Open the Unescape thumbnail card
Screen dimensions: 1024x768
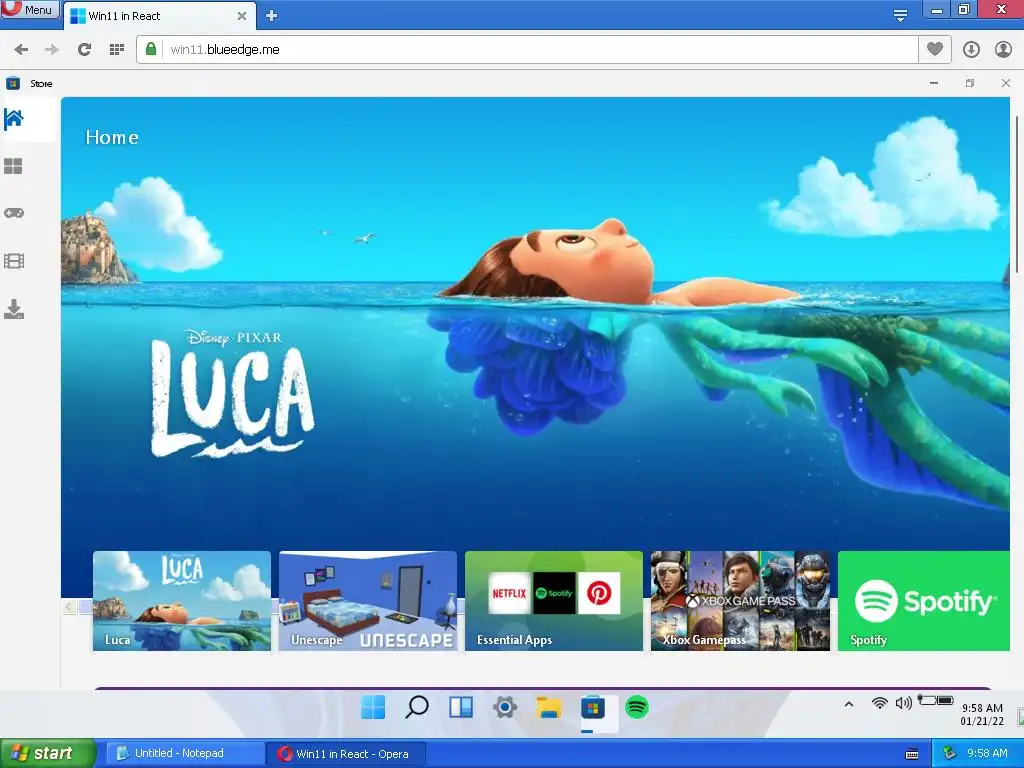368,601
